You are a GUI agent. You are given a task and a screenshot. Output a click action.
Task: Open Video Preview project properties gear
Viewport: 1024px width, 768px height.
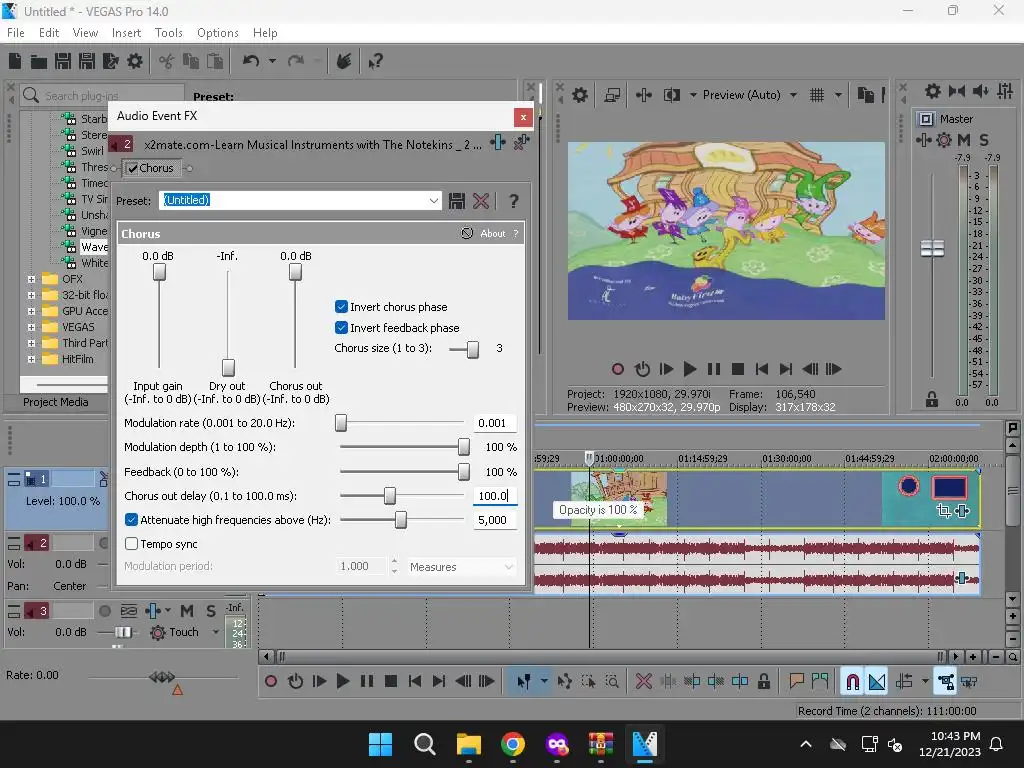[x=580, y=95]
